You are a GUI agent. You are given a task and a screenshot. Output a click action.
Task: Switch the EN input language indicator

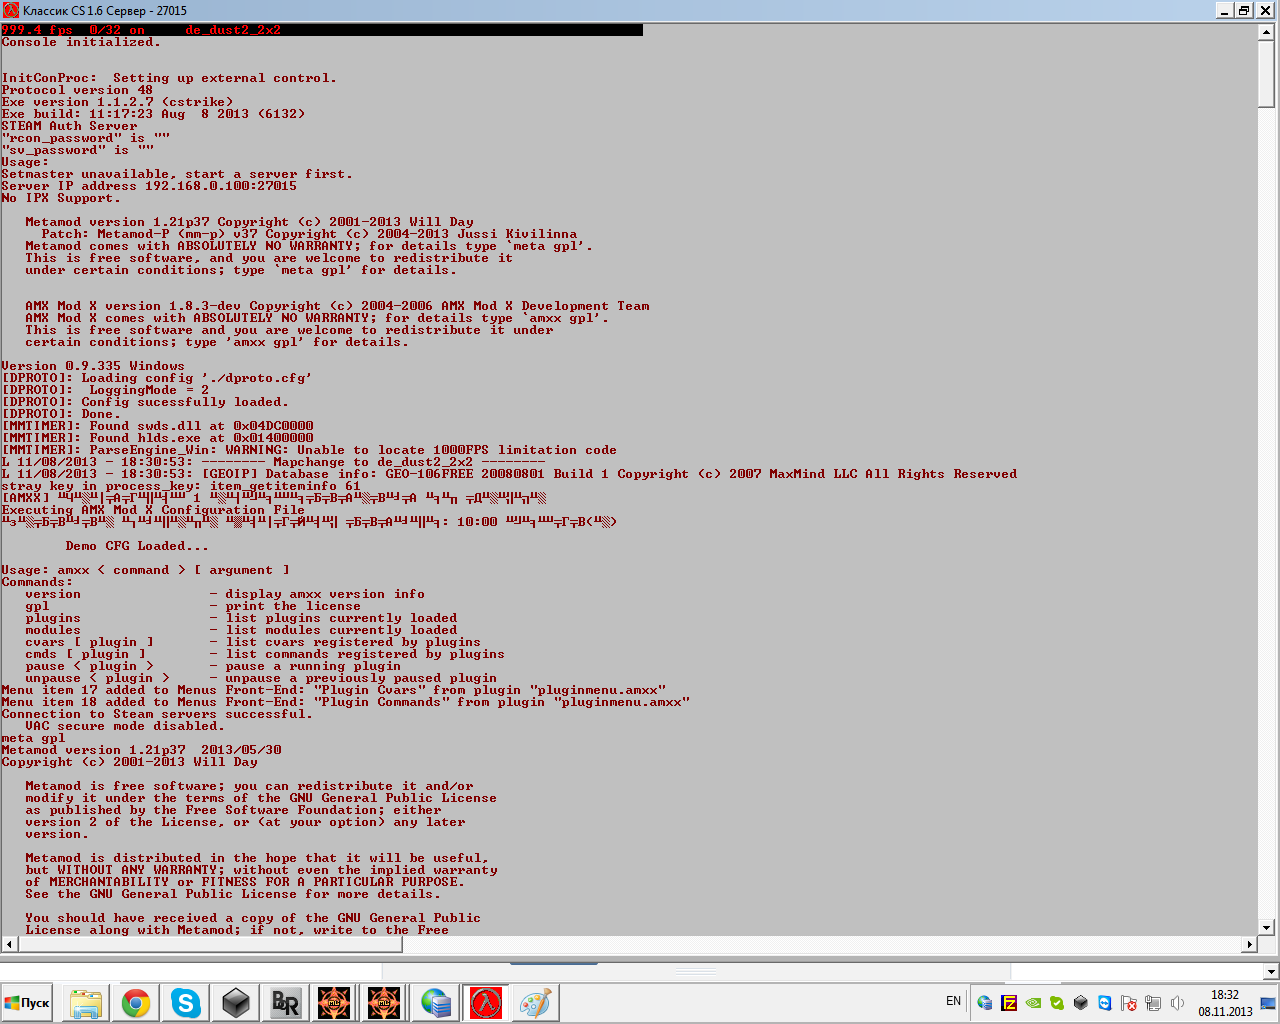tap(953, 1001)
